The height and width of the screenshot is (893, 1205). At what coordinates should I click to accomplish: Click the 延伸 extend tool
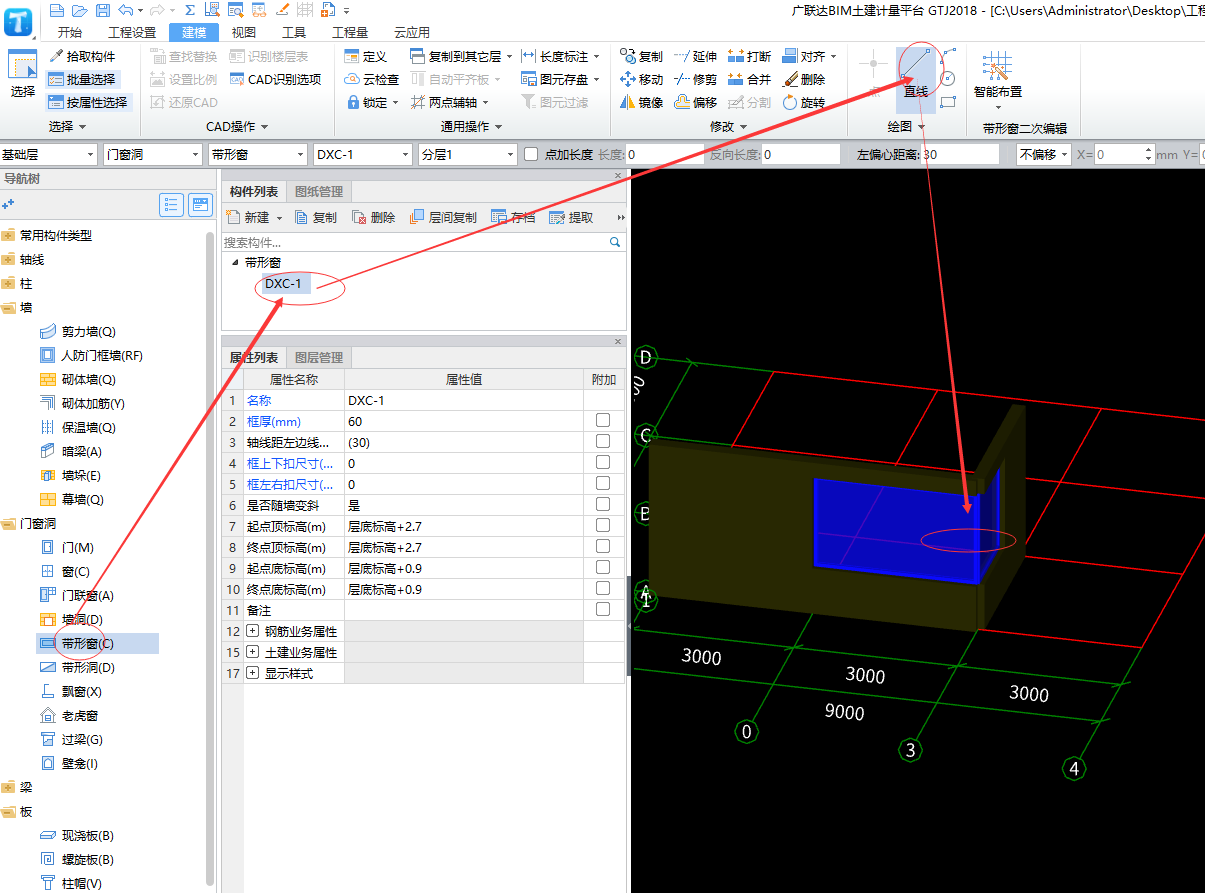[695, 56]
